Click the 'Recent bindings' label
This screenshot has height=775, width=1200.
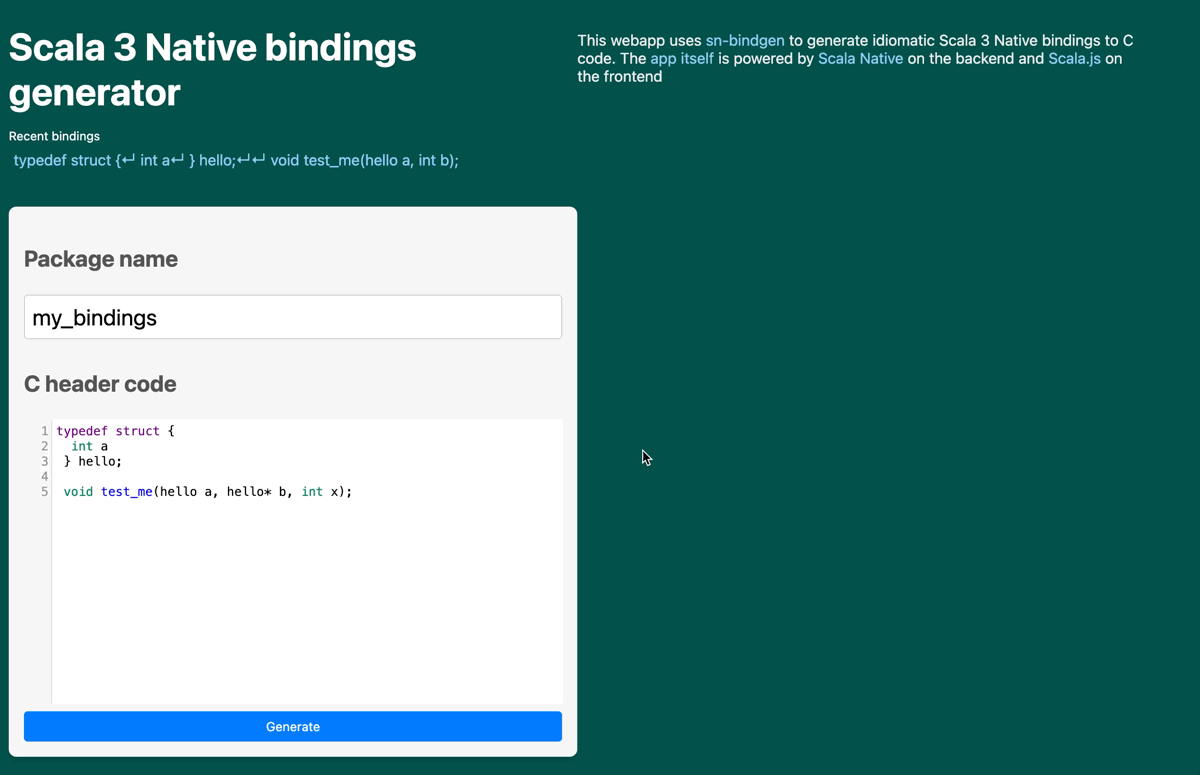(x=54, y=136)
